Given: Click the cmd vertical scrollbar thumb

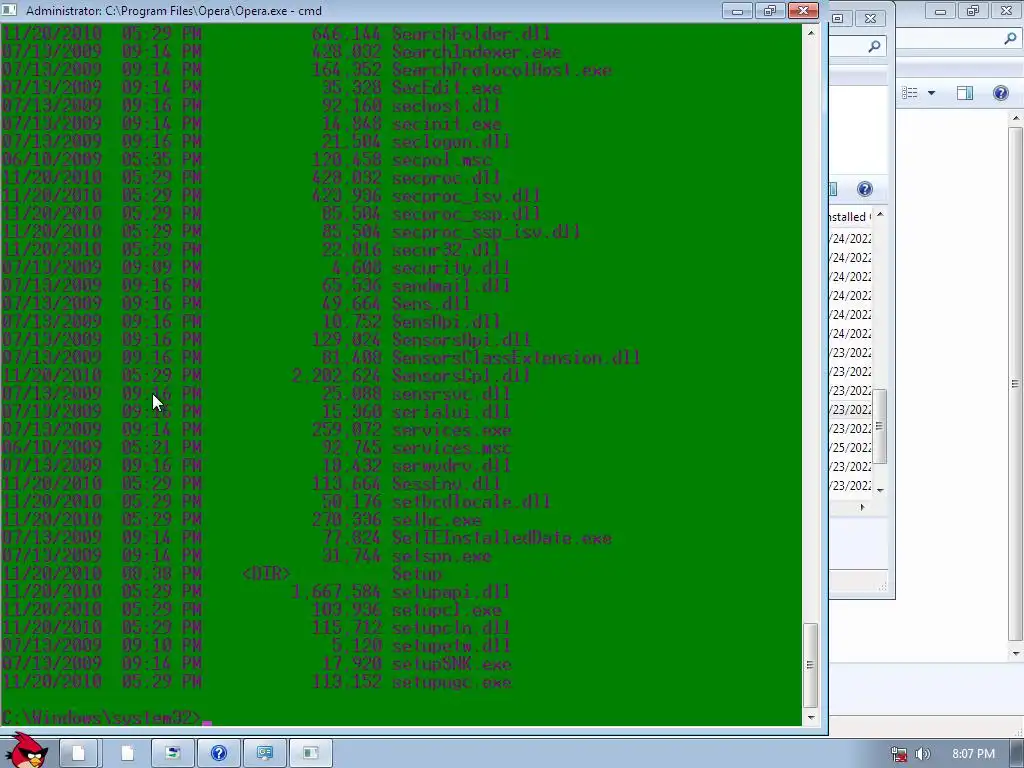Looking at the screenshot, I should pos(810,665).
